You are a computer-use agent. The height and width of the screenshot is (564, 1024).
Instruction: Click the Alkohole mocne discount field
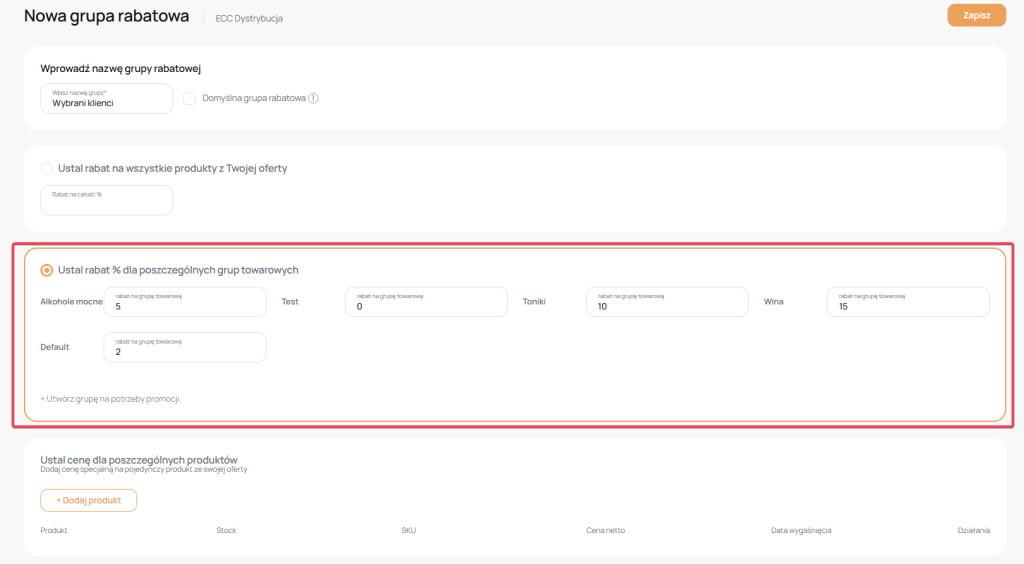[x=185, y=302]
